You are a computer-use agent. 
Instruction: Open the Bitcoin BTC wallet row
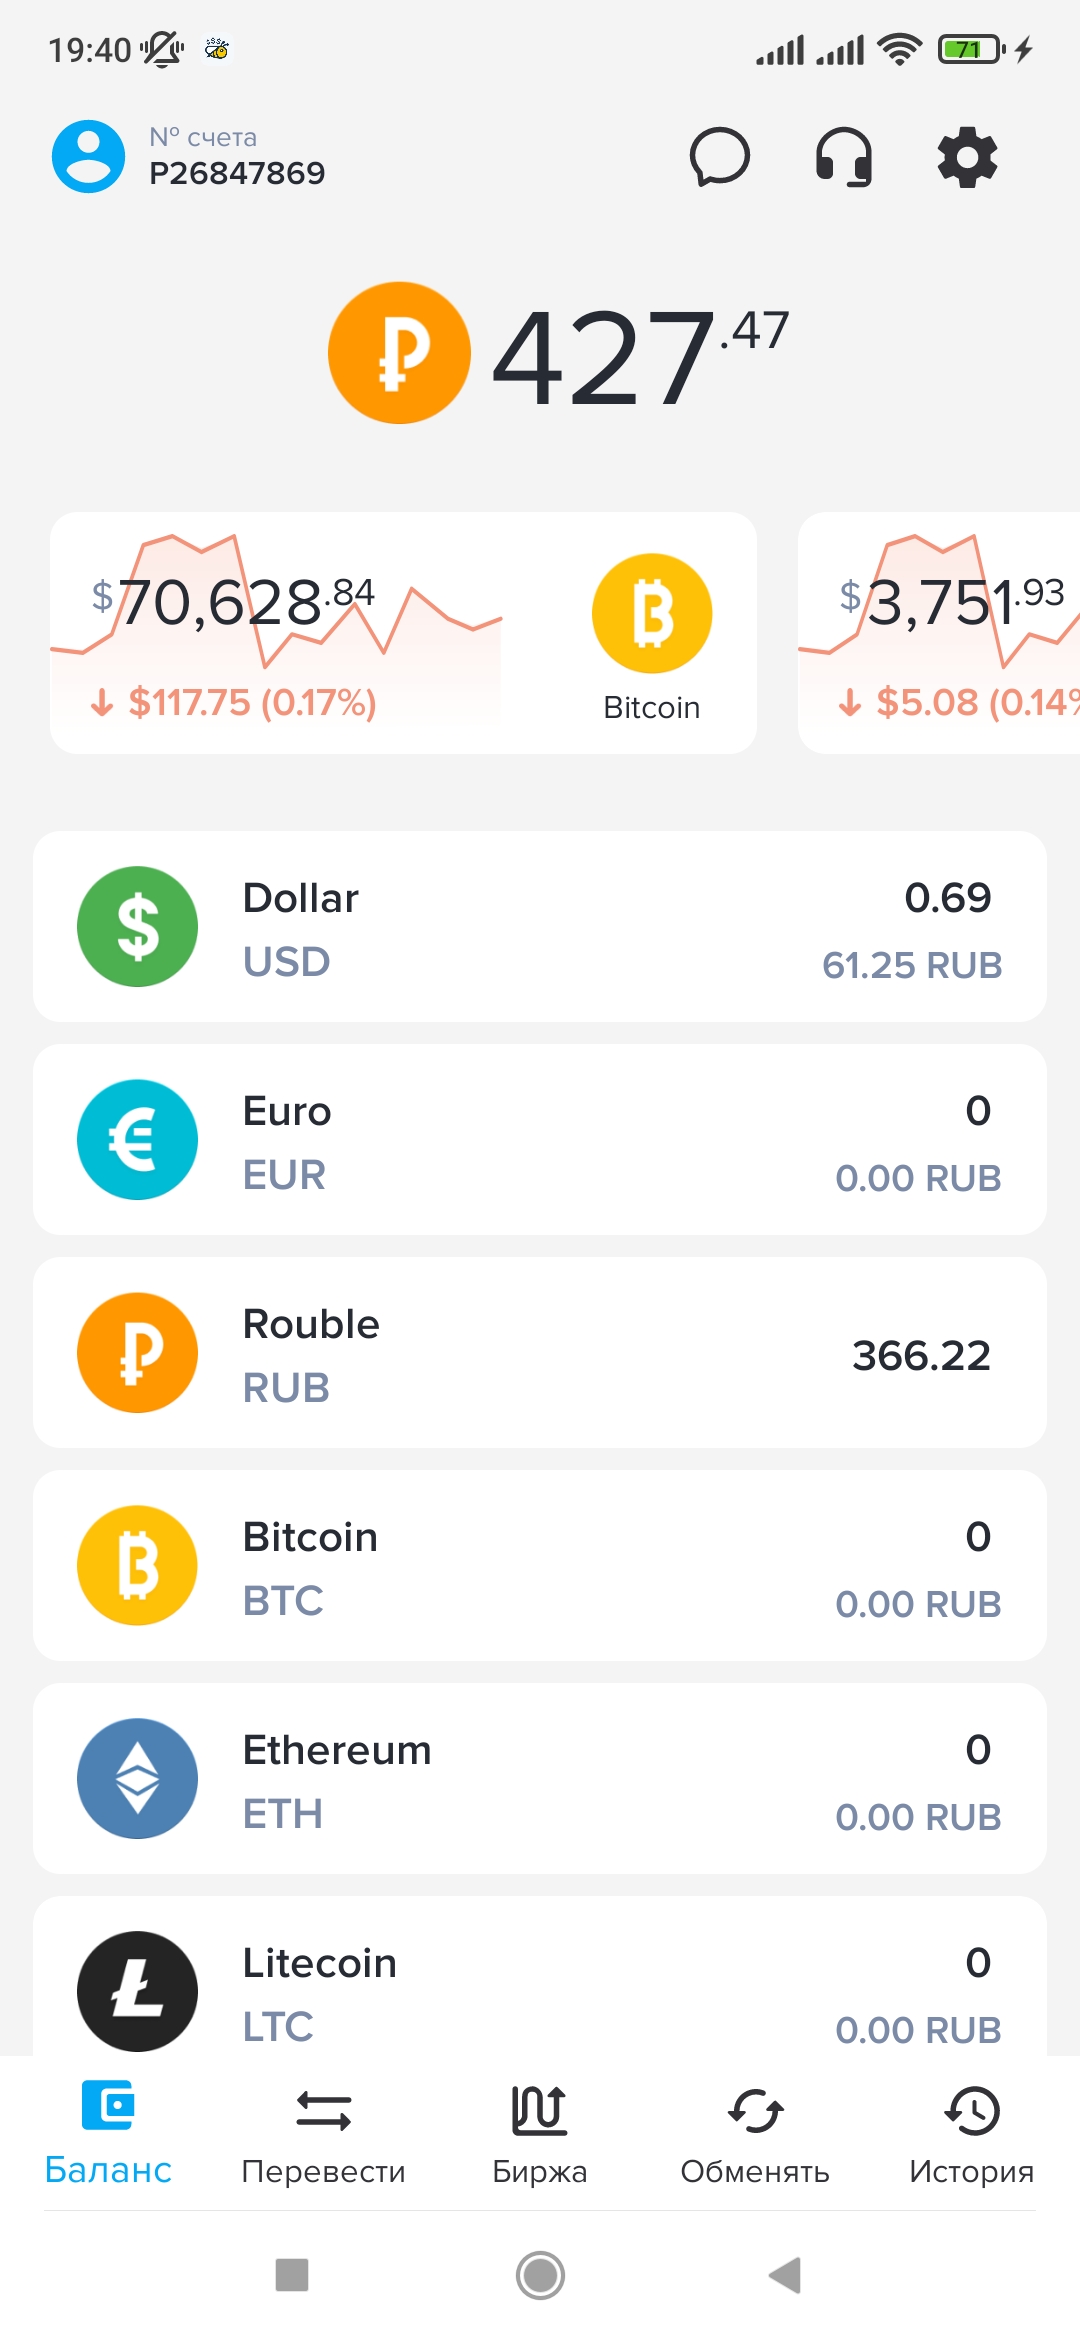540,1566
